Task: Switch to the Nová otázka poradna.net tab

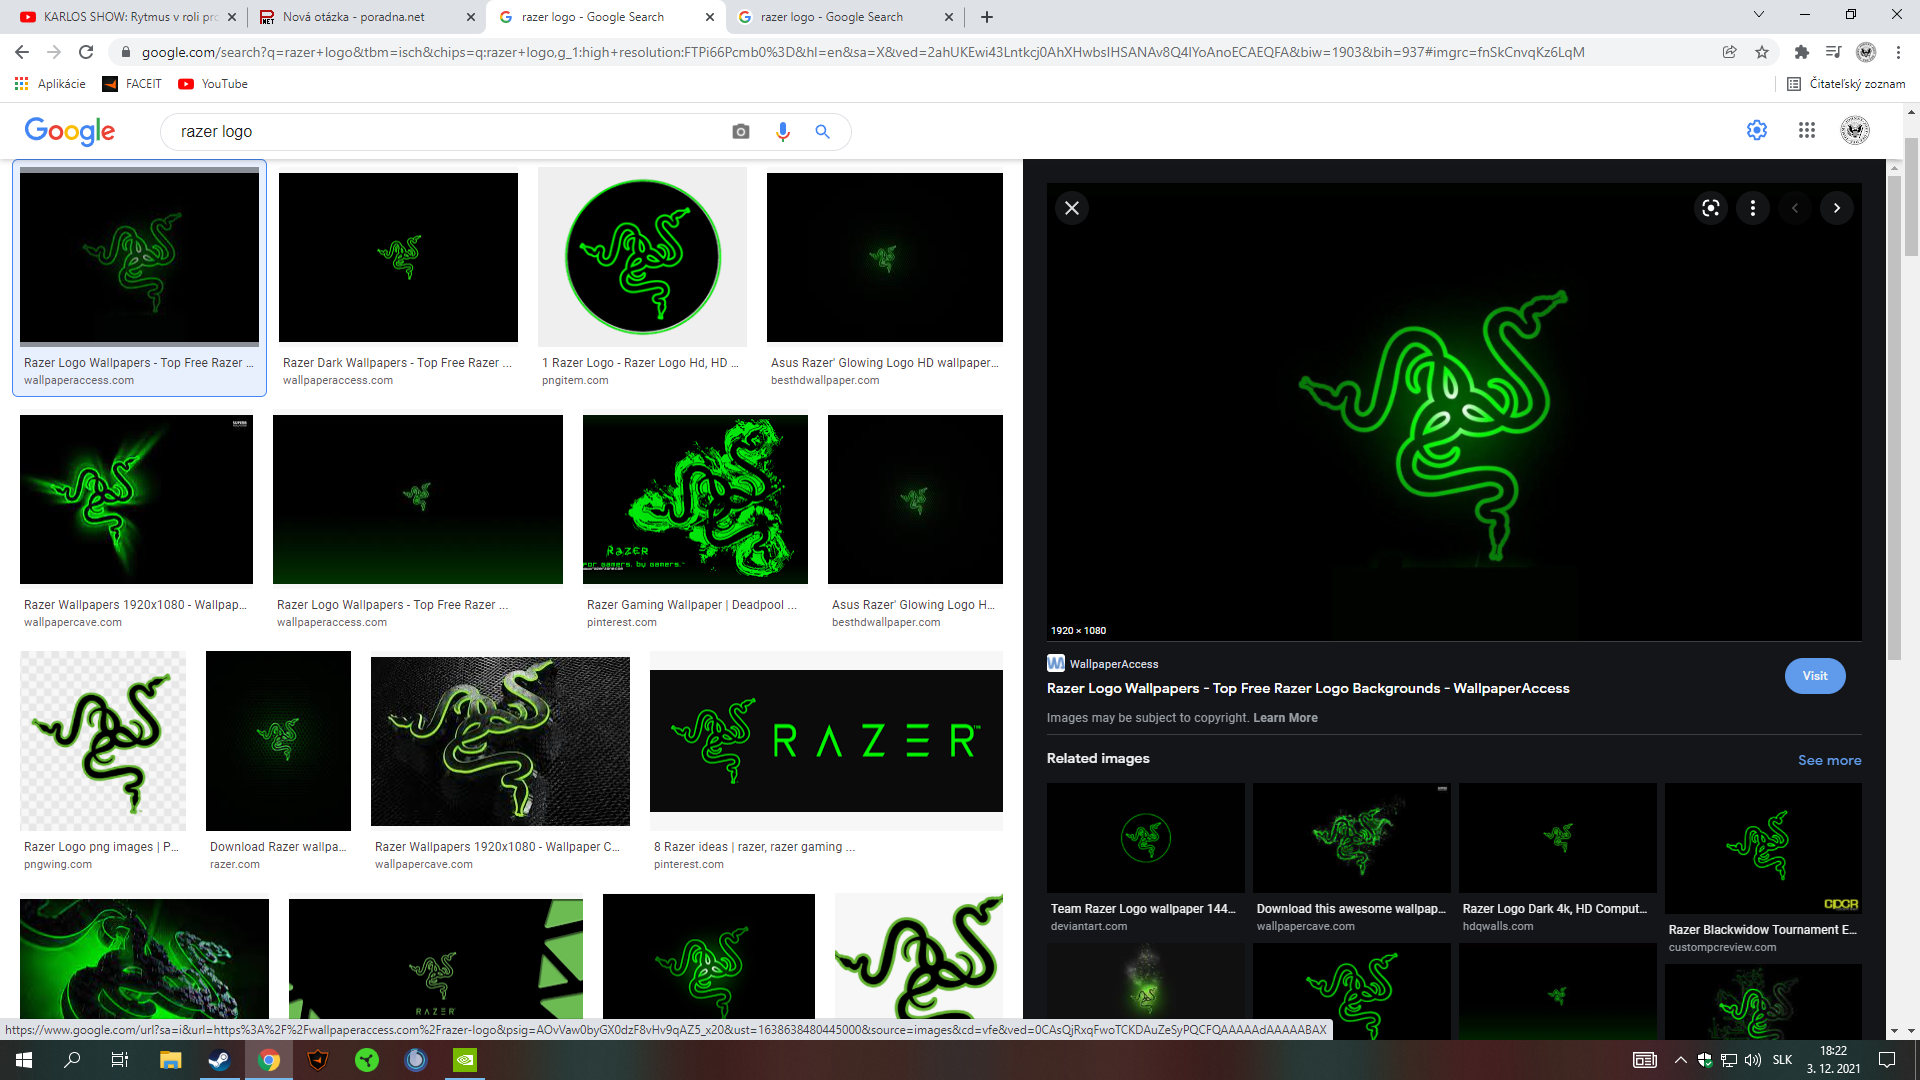Action: [354, 17]
